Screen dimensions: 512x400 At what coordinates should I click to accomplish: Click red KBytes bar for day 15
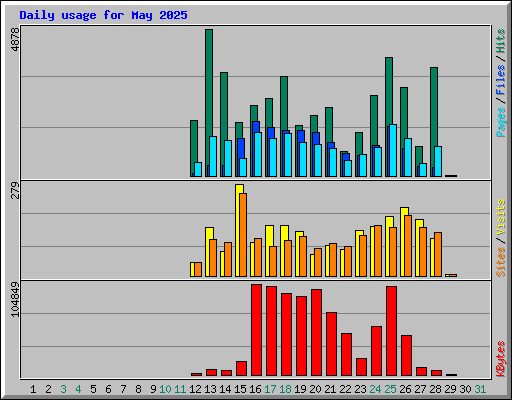click(x=241, y=368)
